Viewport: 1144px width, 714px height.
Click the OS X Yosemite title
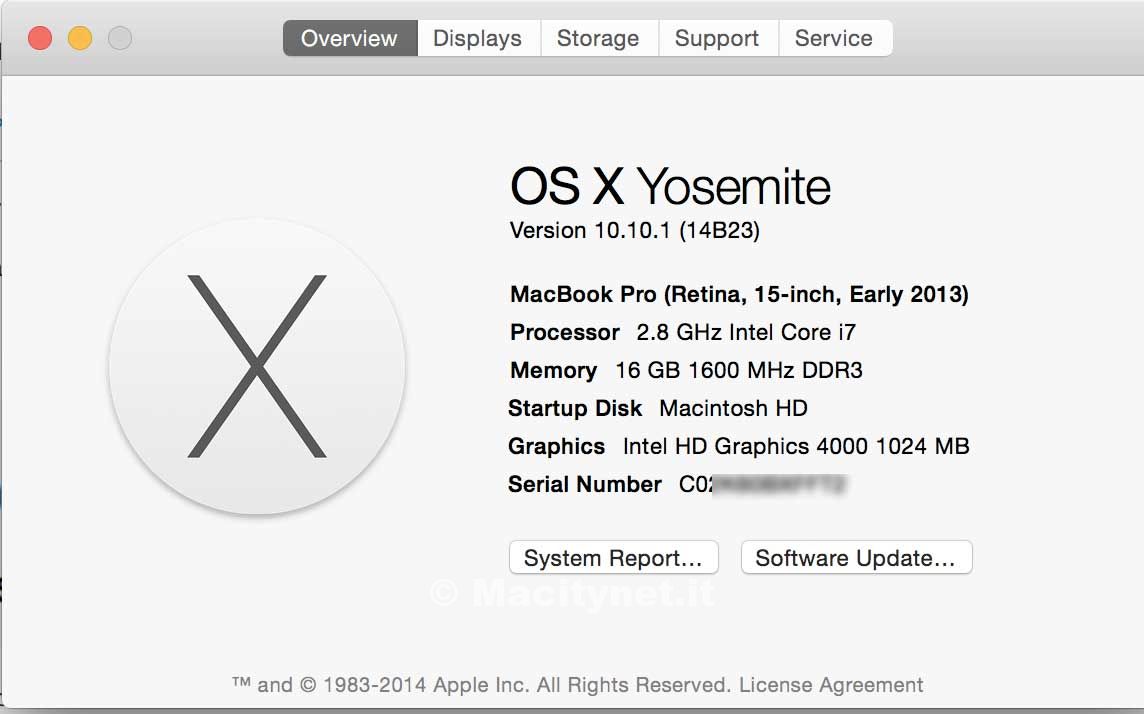coord(670,187)
